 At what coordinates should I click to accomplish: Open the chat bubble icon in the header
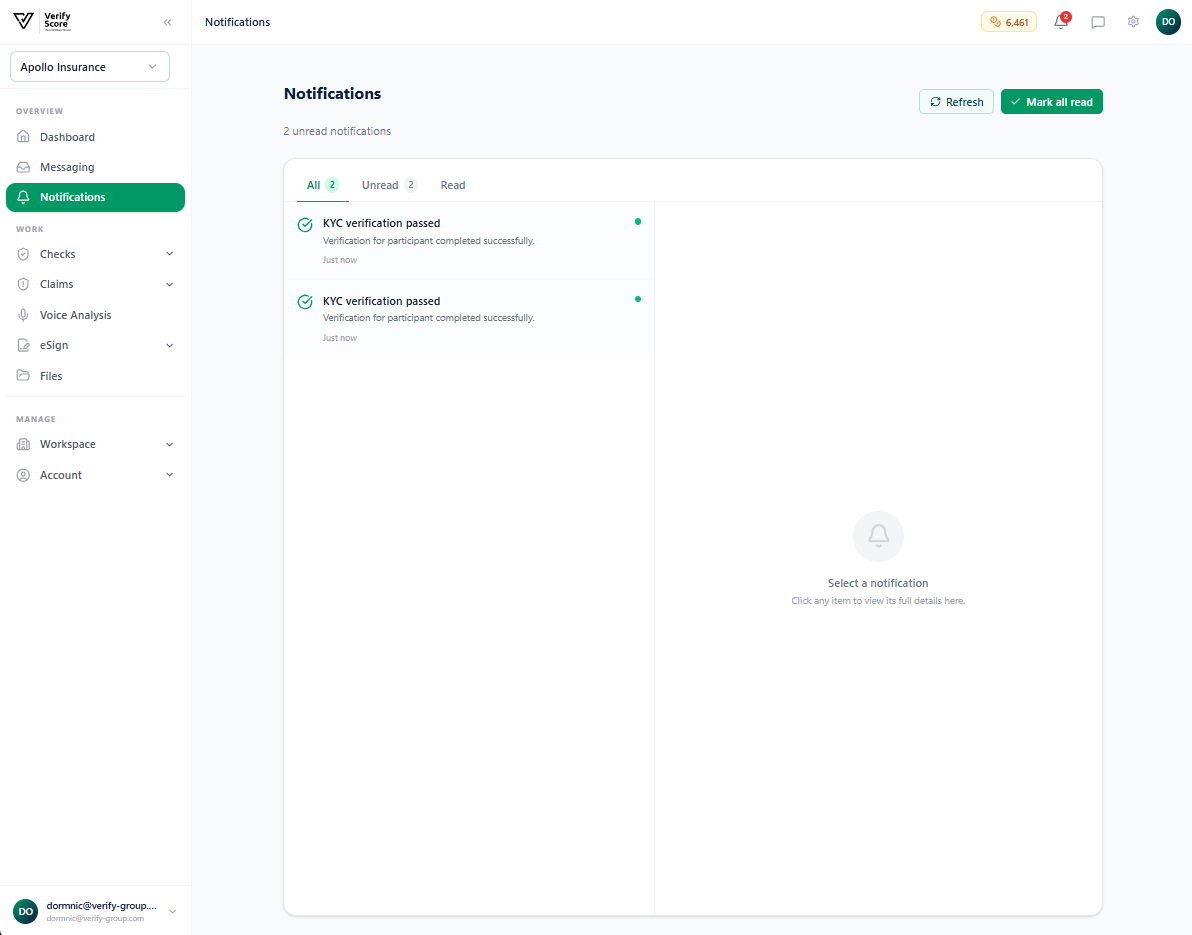(x=1098, y=22)
